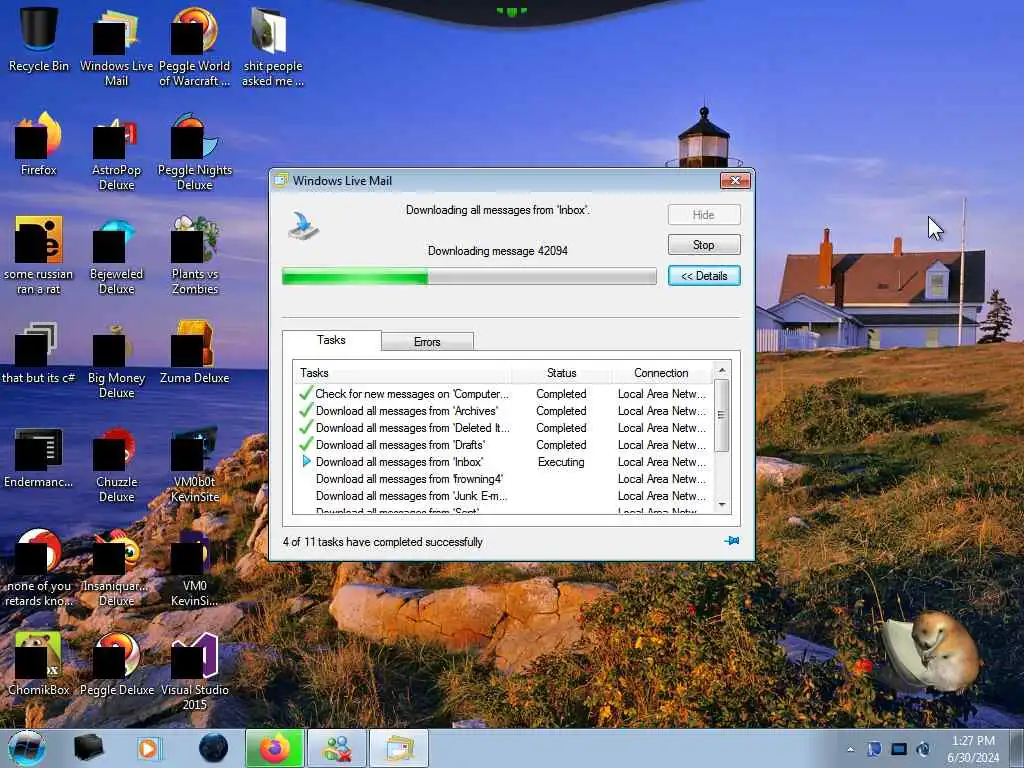The width and height of the screenshot is (1024, 768).
Task: Click the pin icon in dialog footer
Action: click(x=731, y=541)
